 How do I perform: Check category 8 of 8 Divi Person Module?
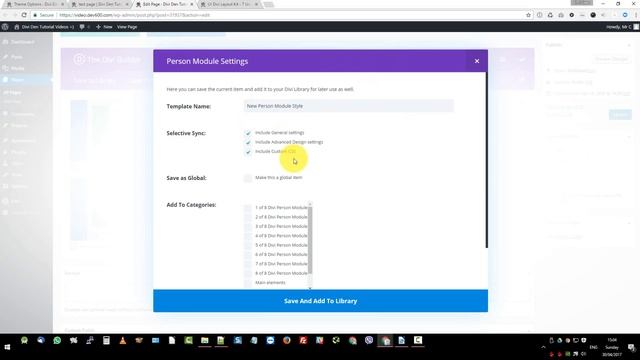coord(248,273)
